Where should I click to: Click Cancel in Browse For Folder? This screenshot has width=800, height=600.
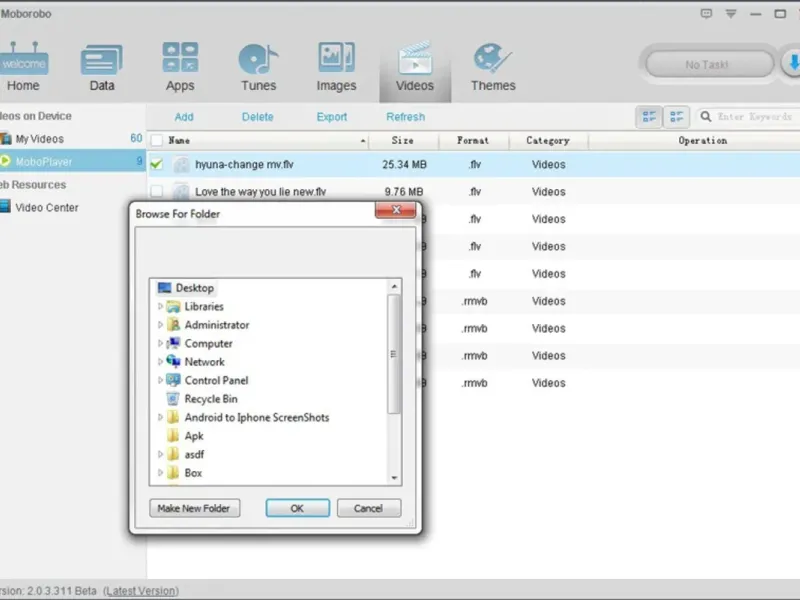[x=368, y=508]
